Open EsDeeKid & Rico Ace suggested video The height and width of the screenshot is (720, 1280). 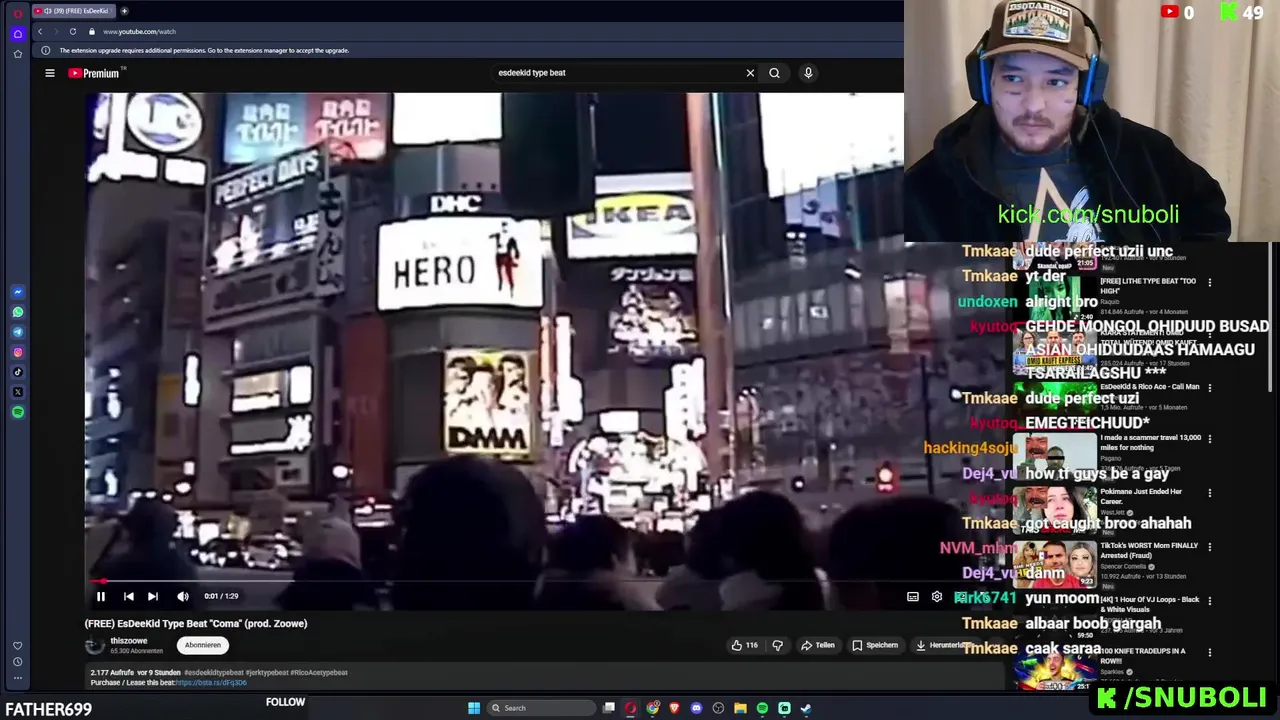tap(1150, 387)
